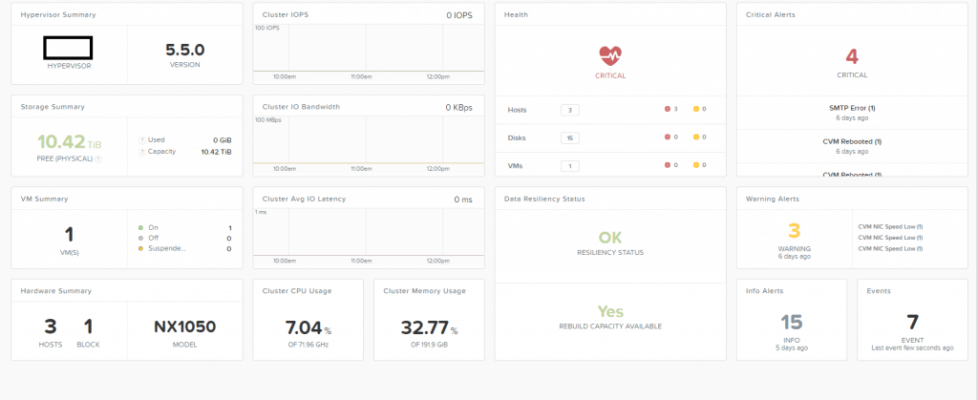This screenshot has width=978, height=400.
Task: Click the 3 HOSTS hardware count
Action: [x=51, y=326]
